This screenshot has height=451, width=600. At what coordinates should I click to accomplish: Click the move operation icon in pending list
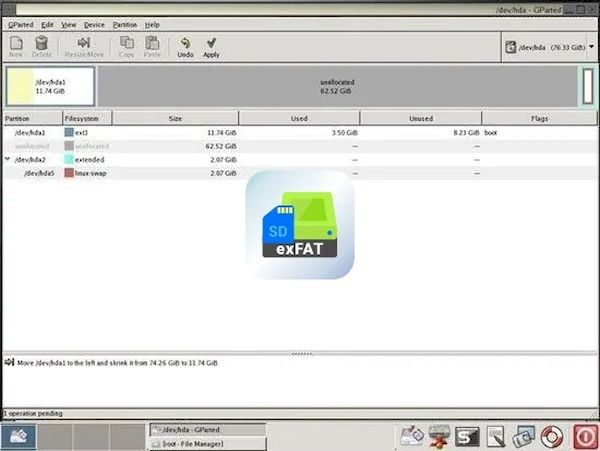tap(9, 362)
